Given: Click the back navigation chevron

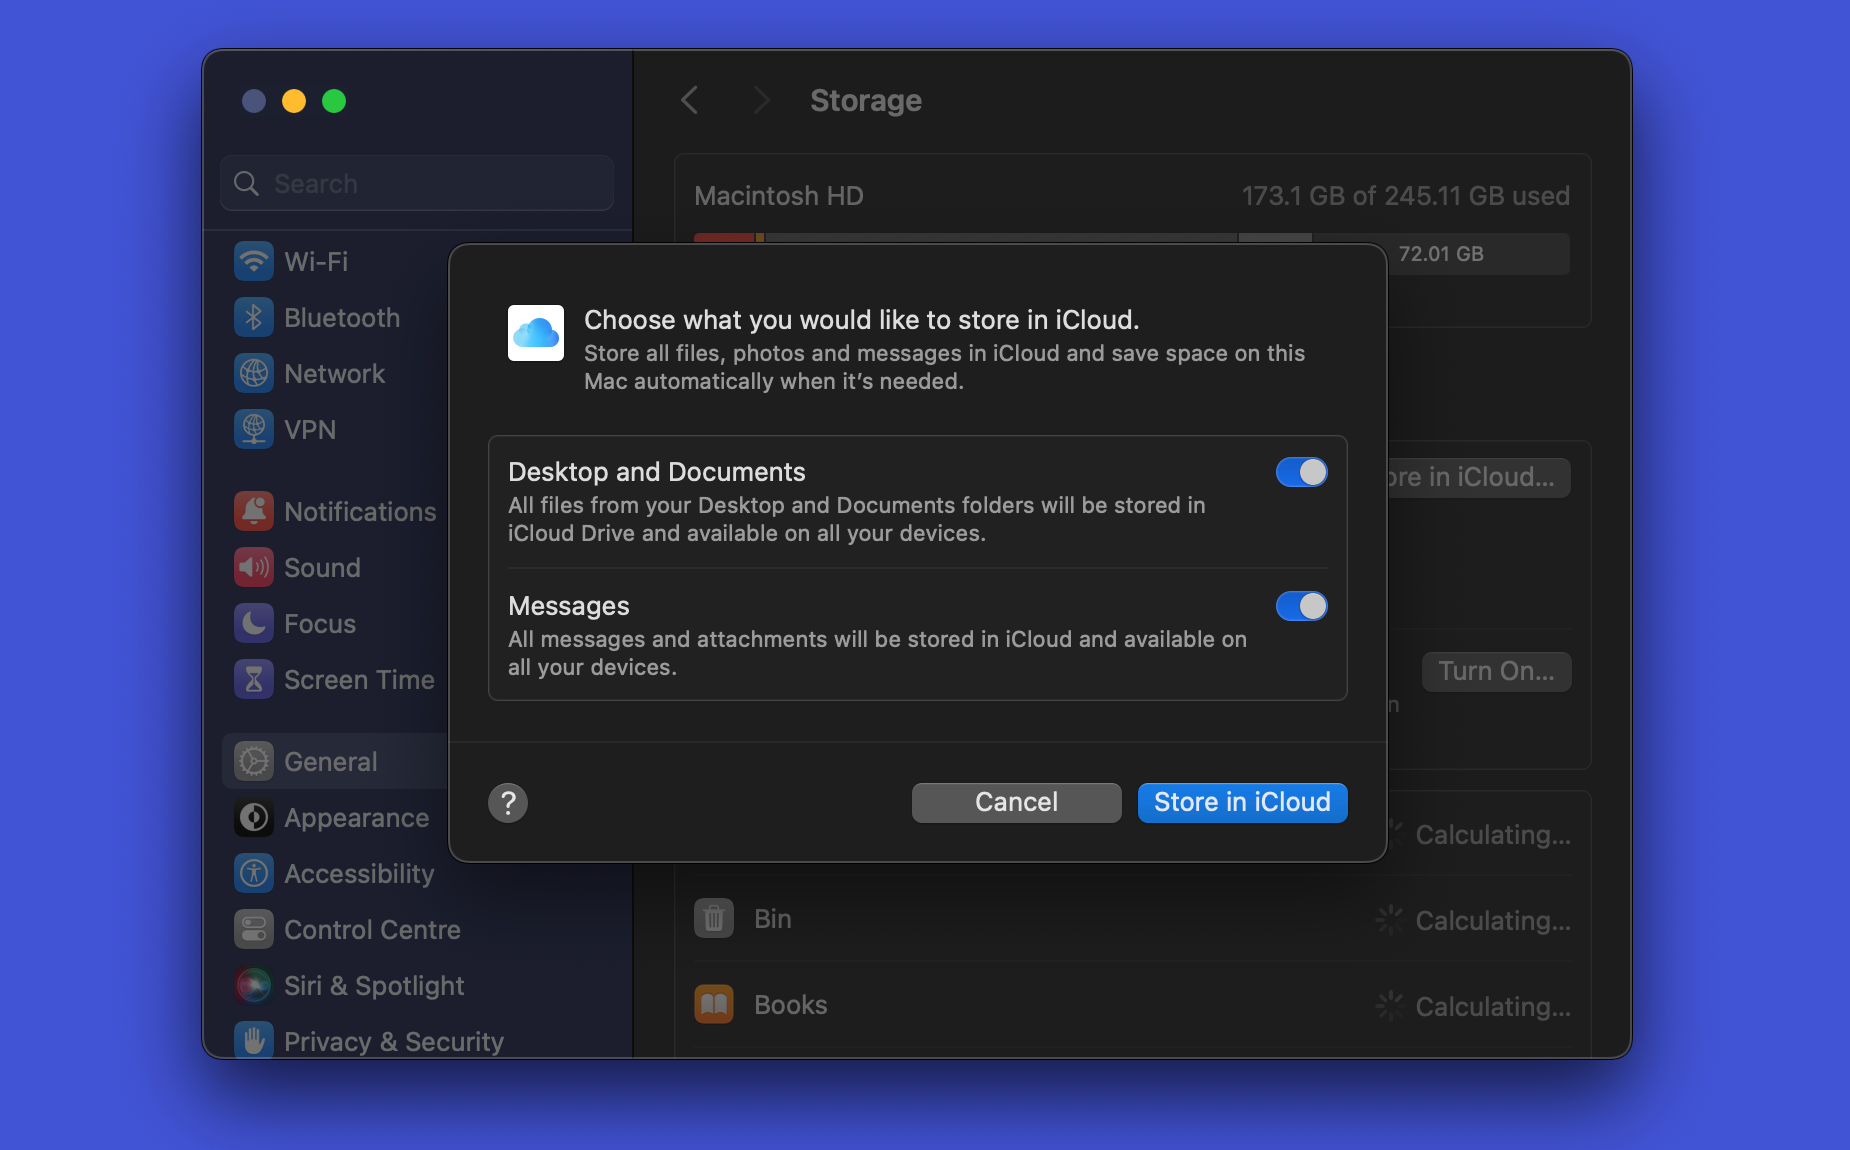Looking at the screenshot, I should point(690,100).
